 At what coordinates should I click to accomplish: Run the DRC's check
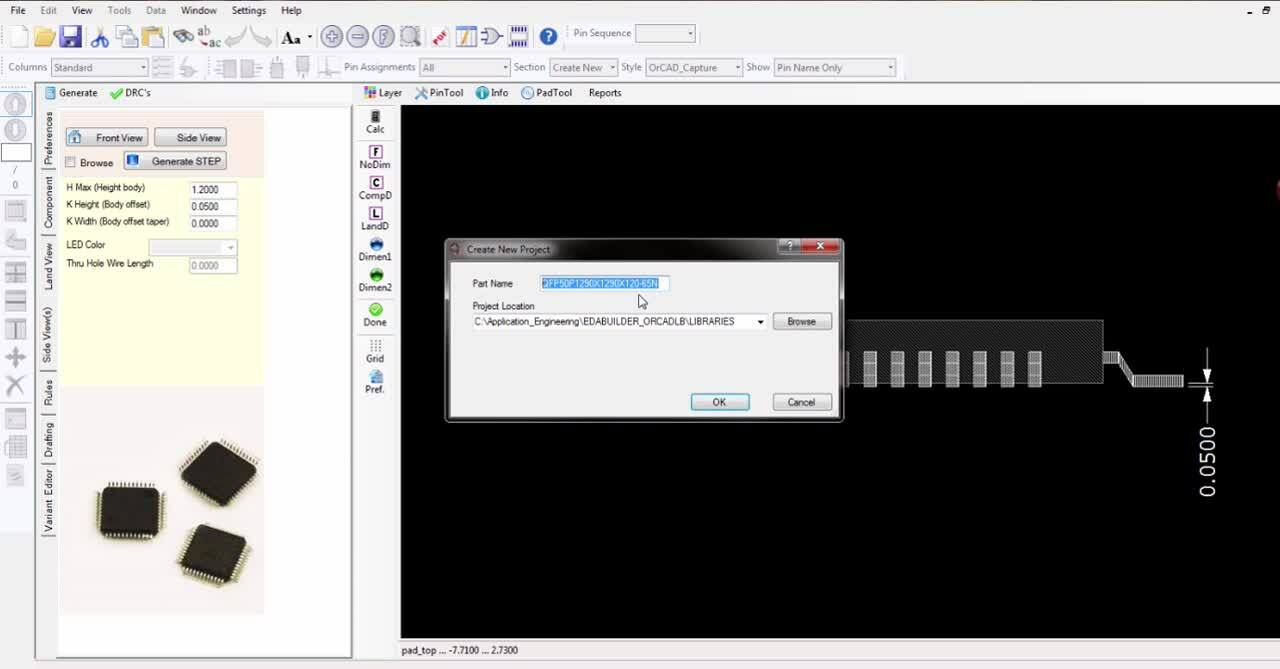pos(130,93)
